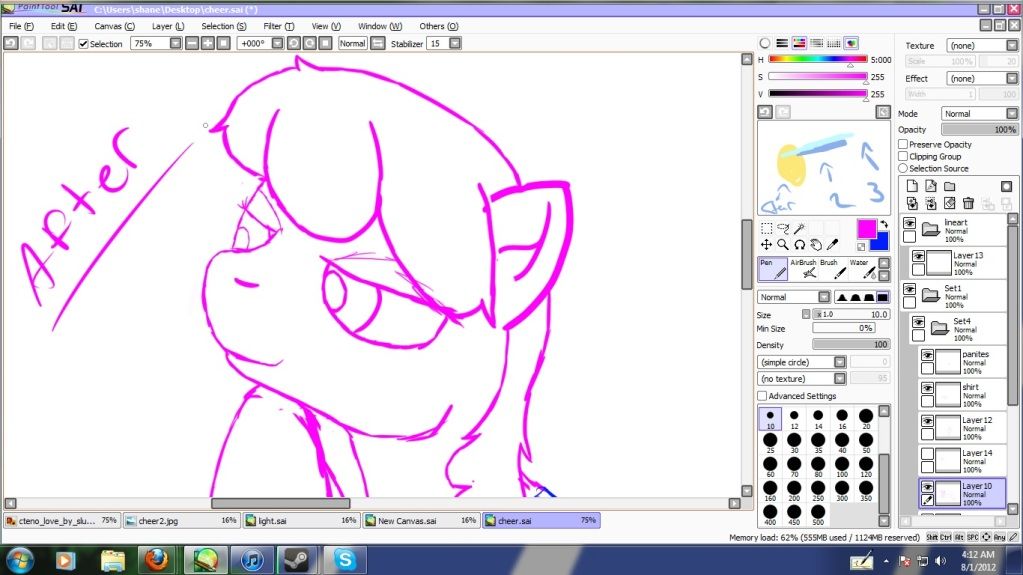Select the eyedropper color picker tool
Screen dimensions: 1023x575
(x=832, y=245)
